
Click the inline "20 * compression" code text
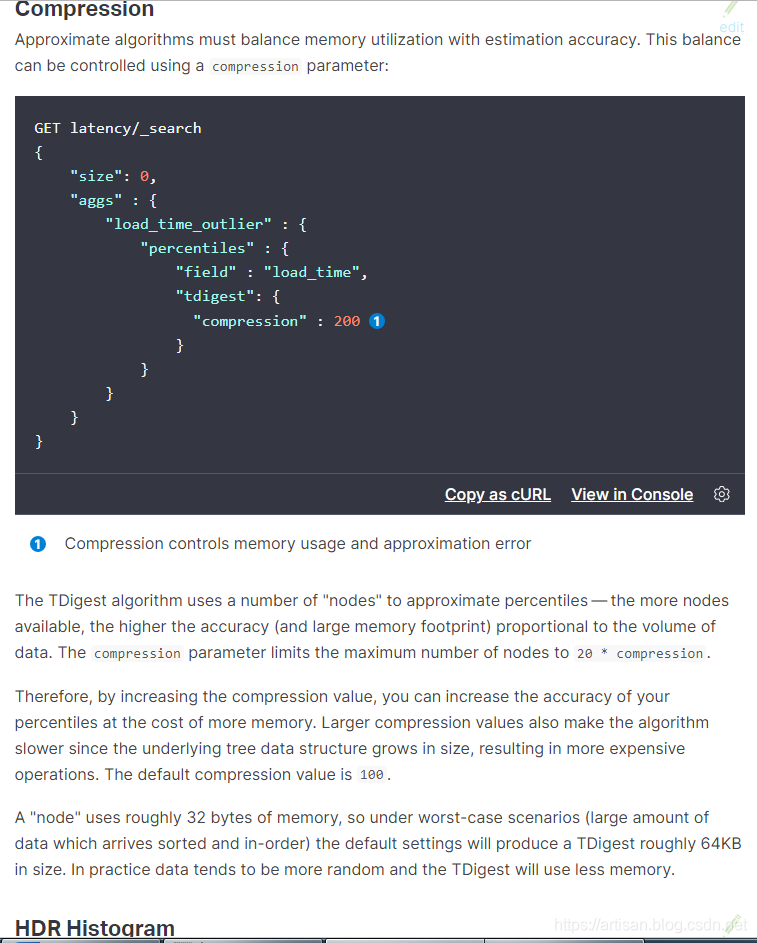click(640, 653)
